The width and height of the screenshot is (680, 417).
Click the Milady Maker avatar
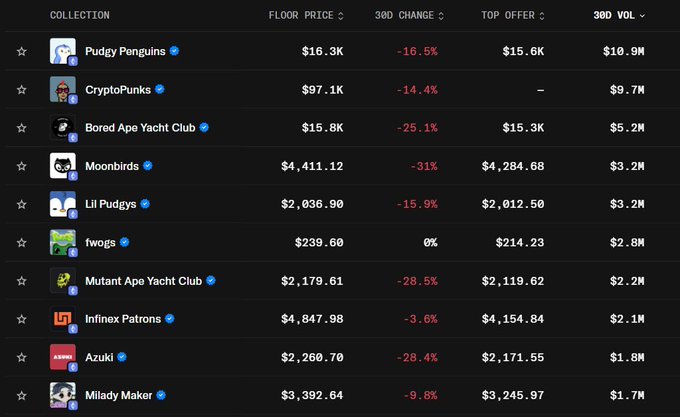click(x=62, y=395)
